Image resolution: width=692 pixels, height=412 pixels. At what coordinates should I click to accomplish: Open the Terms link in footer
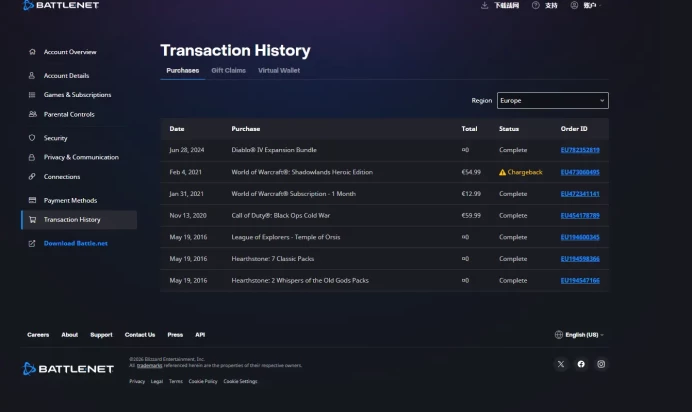176,381
